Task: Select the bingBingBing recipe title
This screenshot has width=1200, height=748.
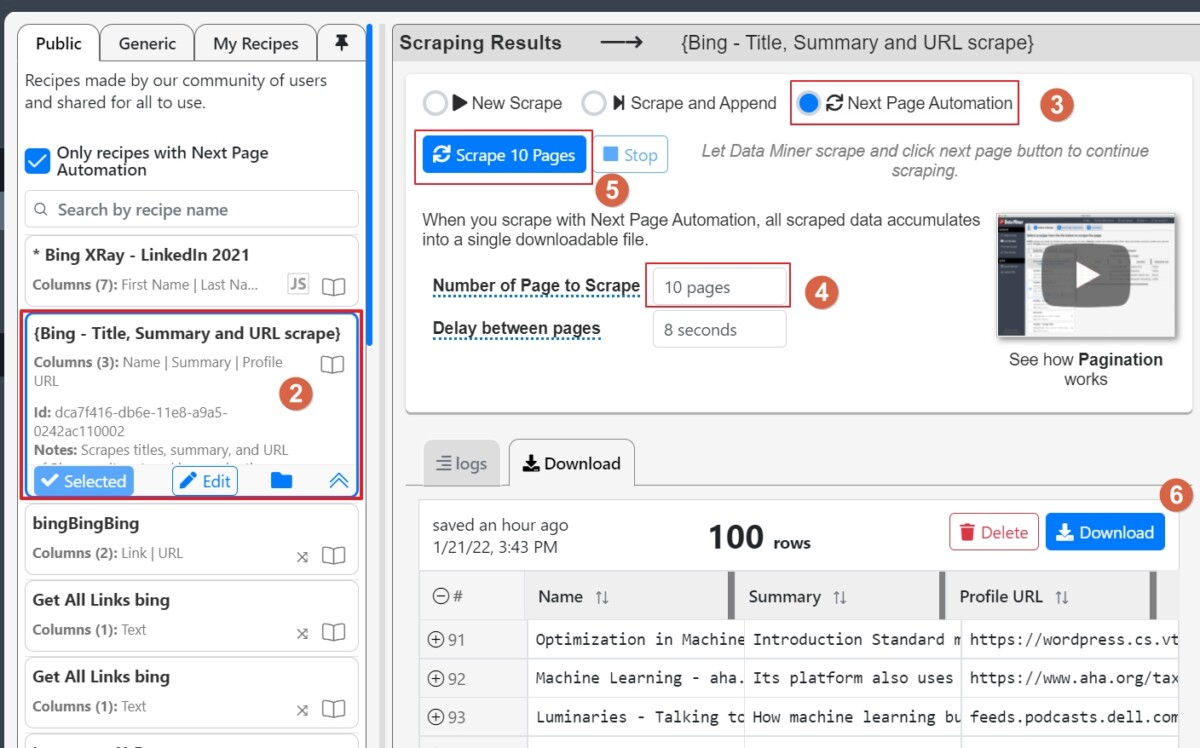Action: point(86,523)
